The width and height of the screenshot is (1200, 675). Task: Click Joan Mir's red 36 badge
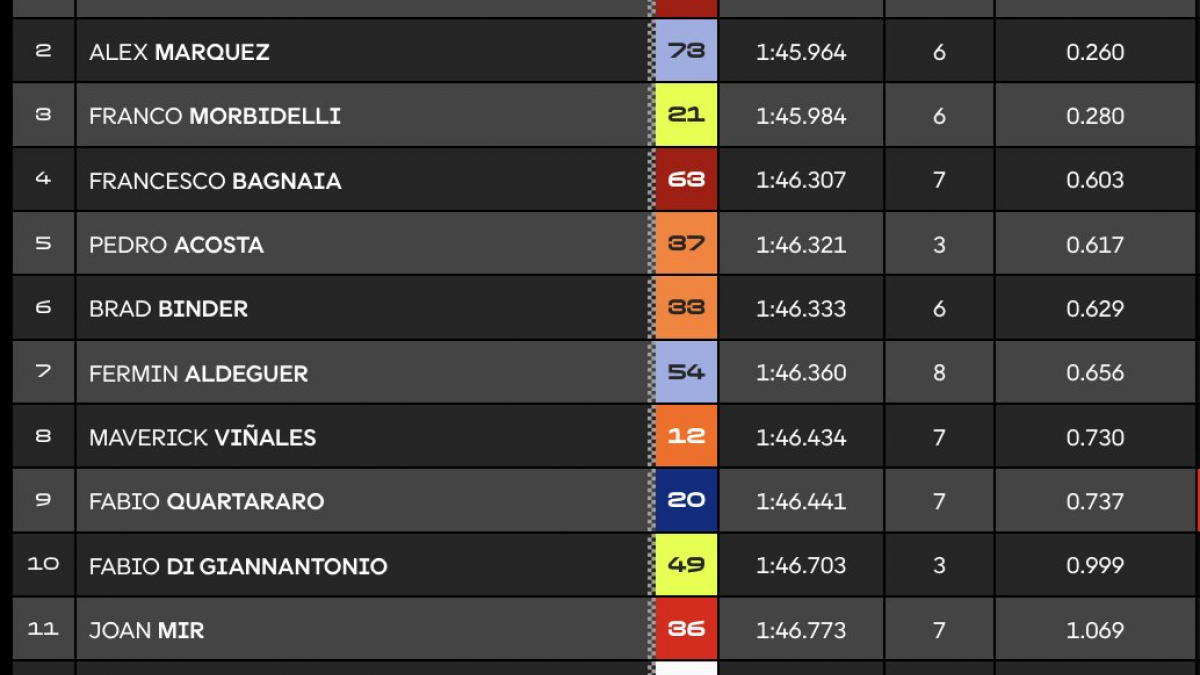point(686,629)
